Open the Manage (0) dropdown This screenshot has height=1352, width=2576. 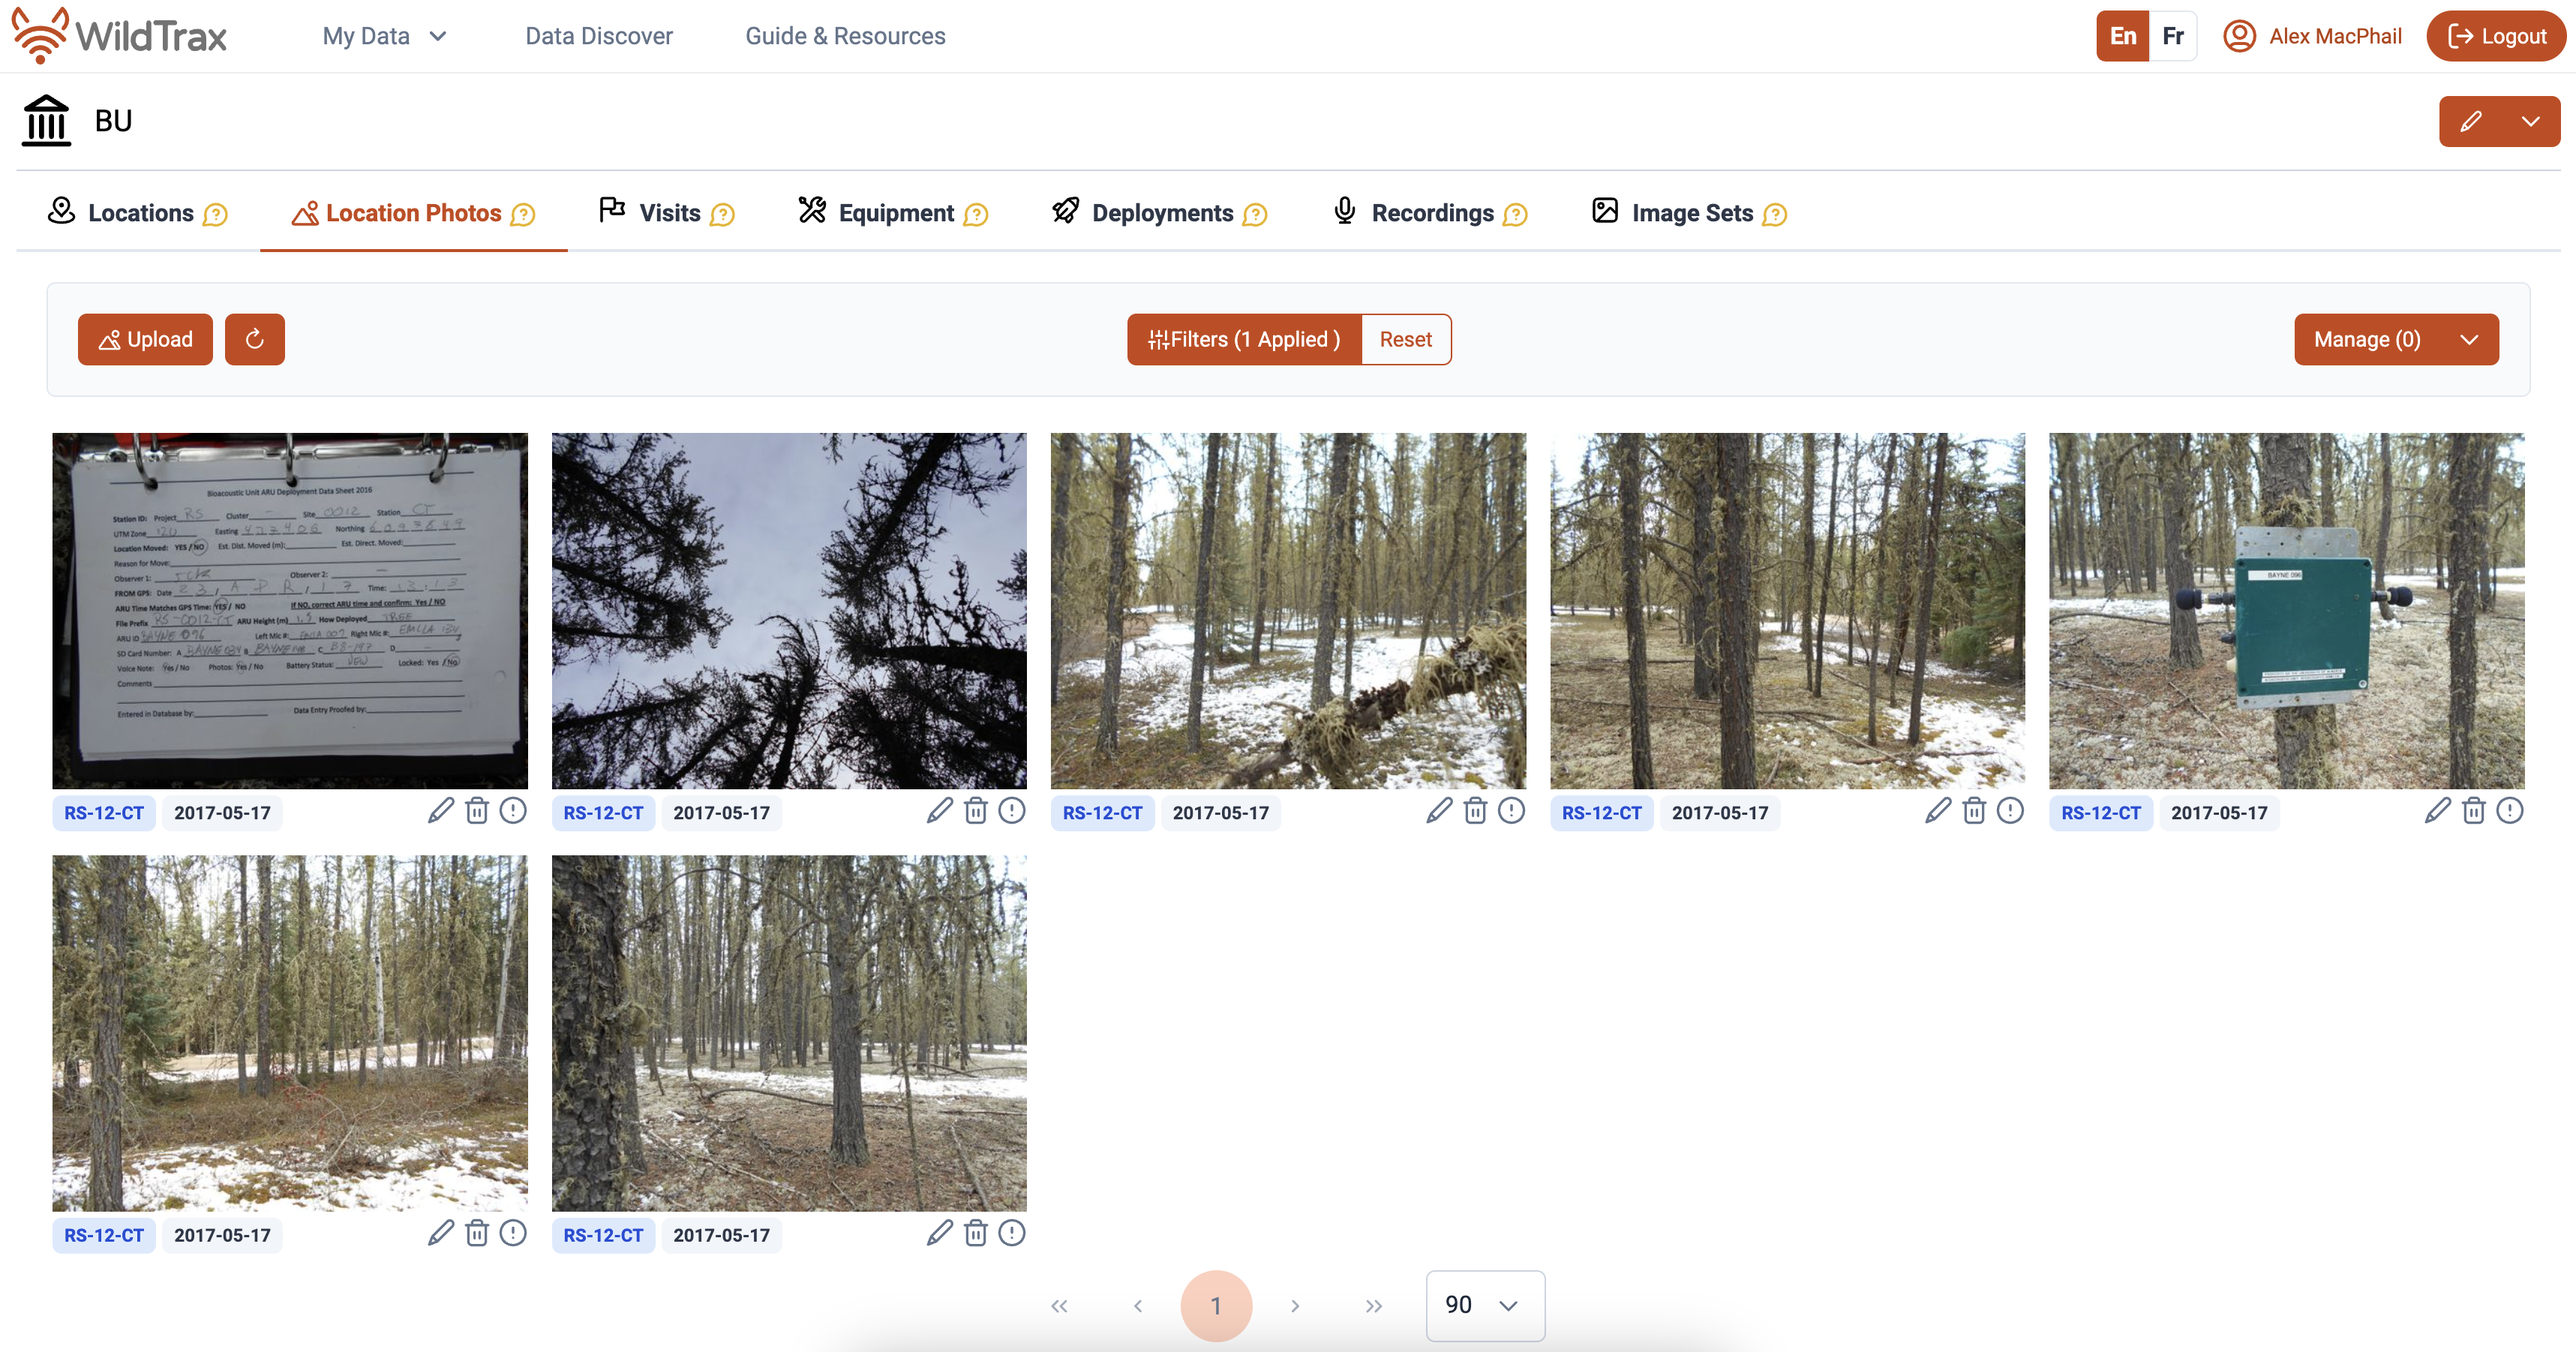[x=2395, y=339]
